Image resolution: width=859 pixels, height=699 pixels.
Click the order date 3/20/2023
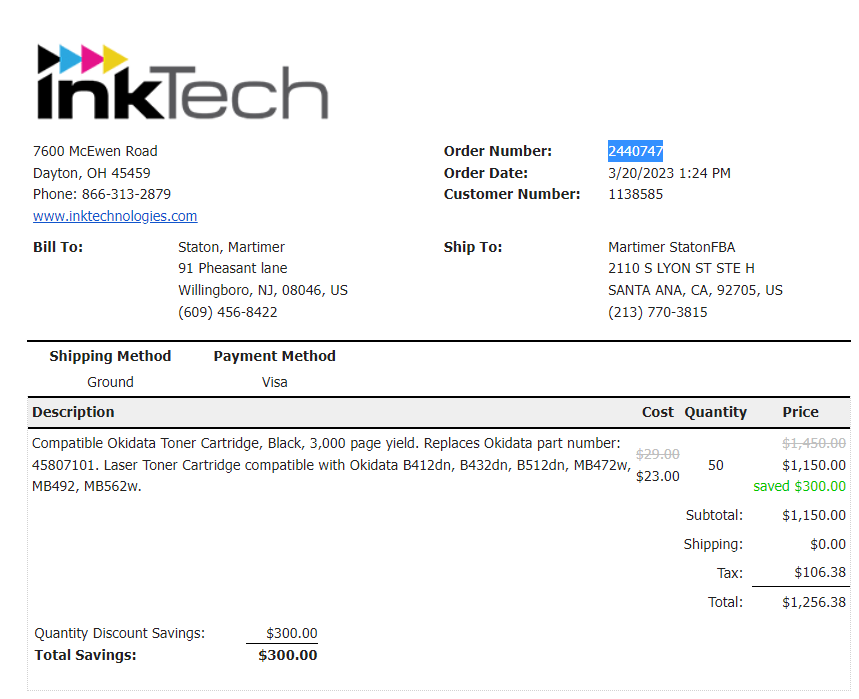641,173
